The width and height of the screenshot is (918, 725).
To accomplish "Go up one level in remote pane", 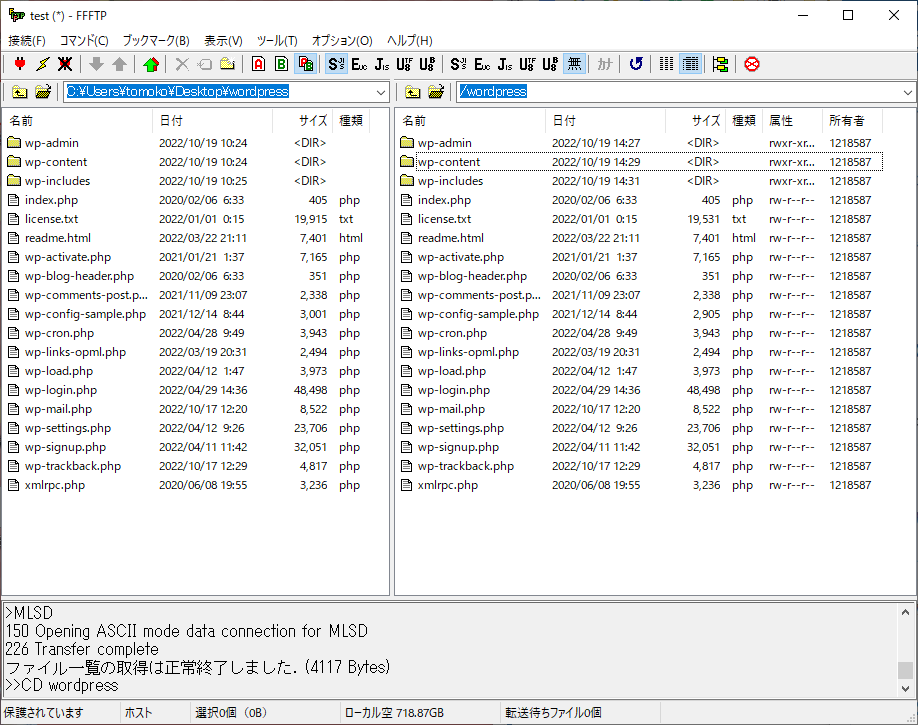I will click(x=413, y=91).
